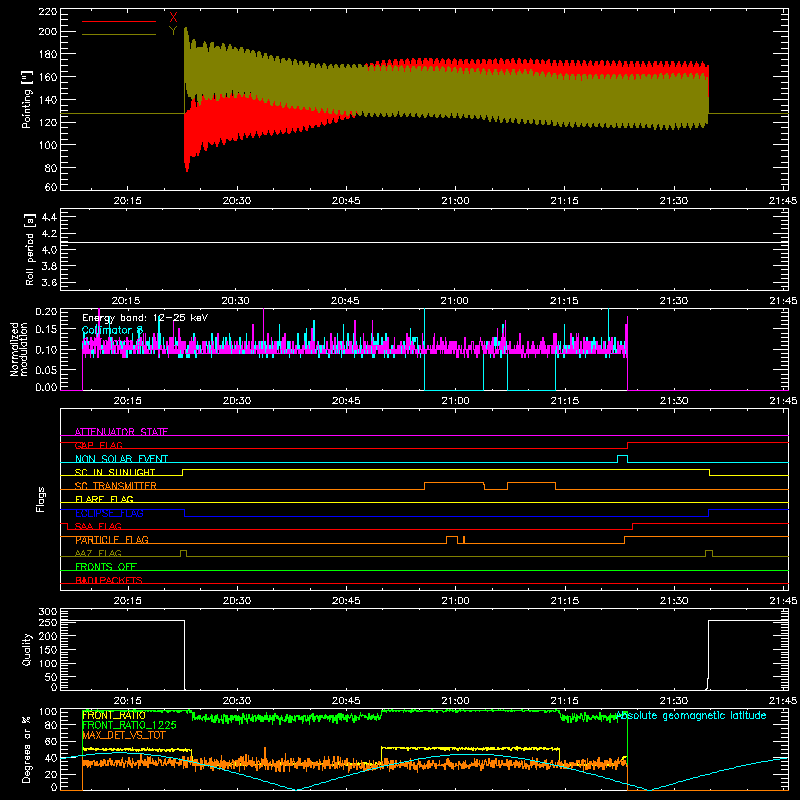Screen dimensions: 800x800
Task: Click the 20:30 time label under Roll period plot
Action: pyautogui.click(x=236, y=301)
